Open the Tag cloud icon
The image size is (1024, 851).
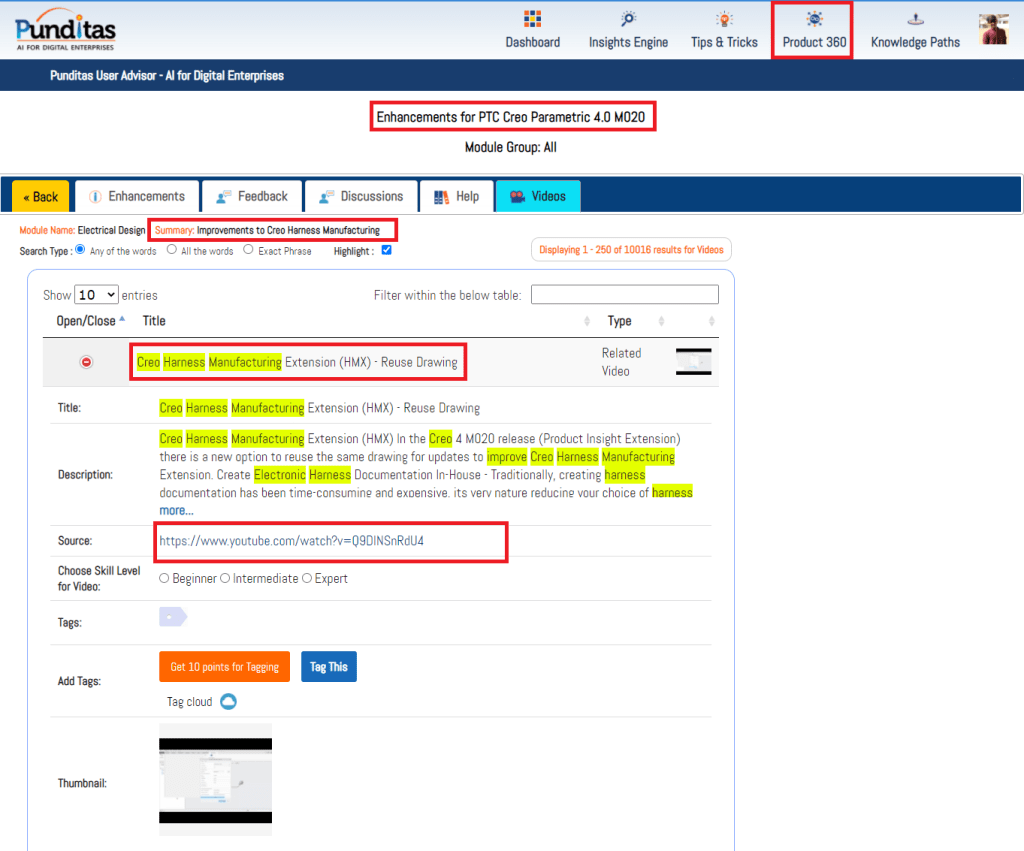tap(228, 702)
